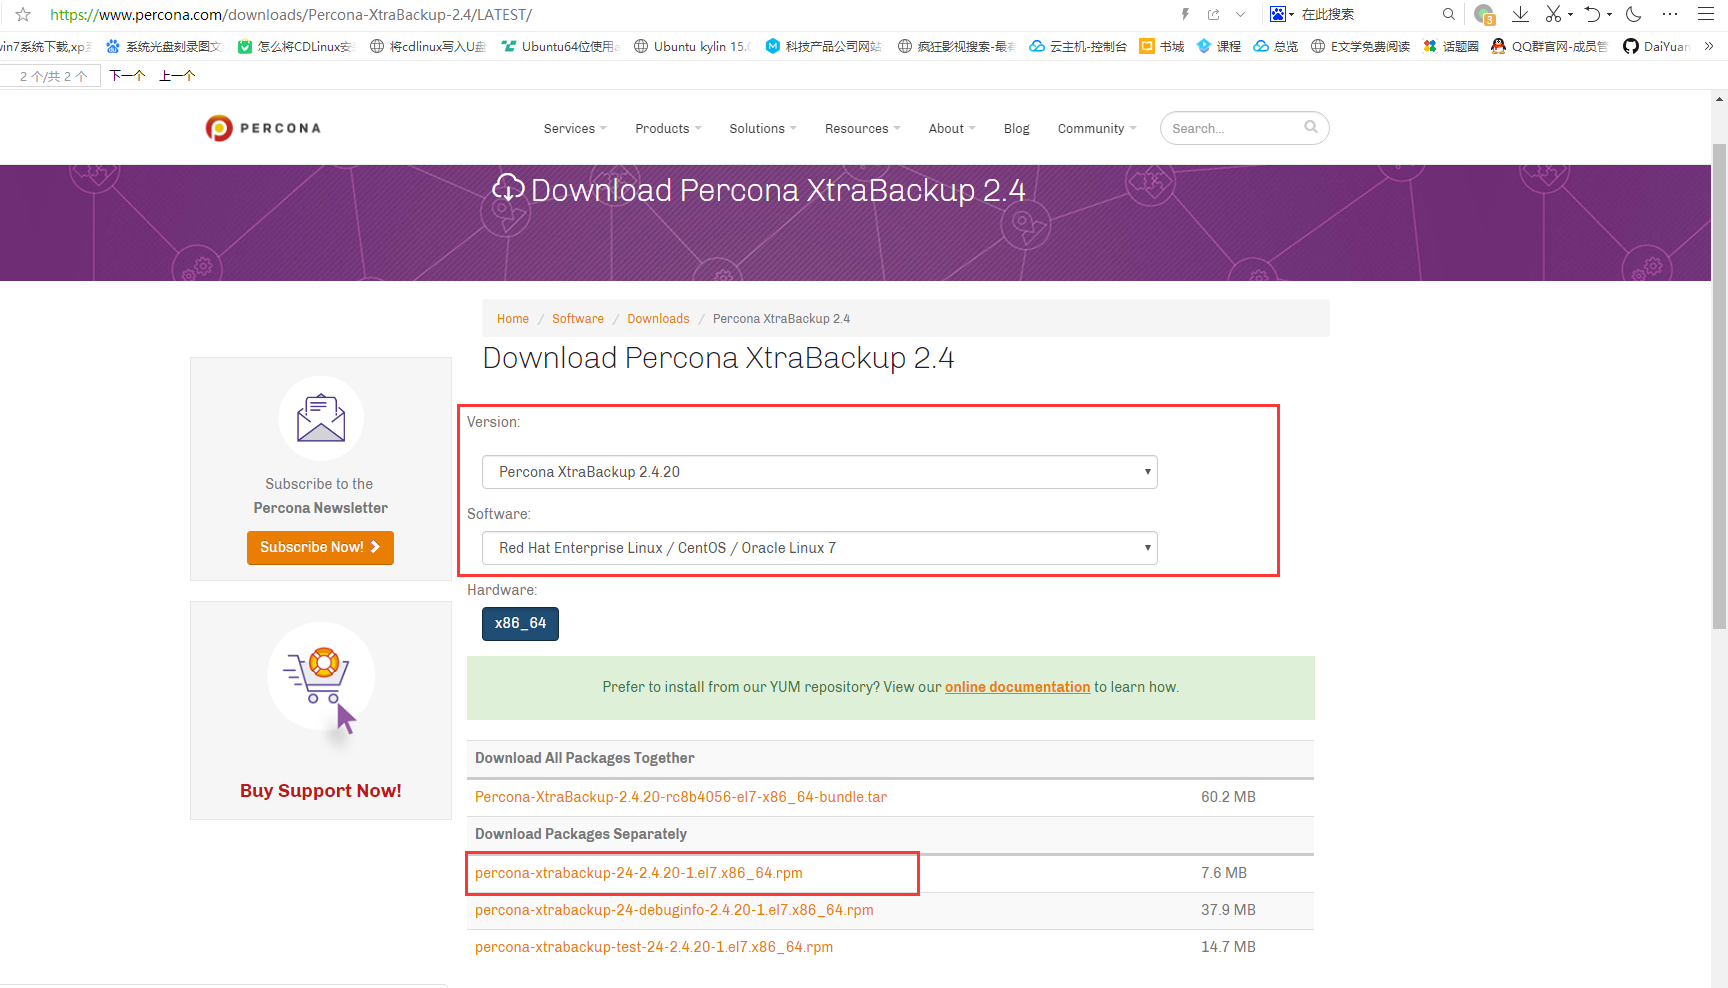
Task: Click '上一个' find previous button
Action: tap(177, 76)
